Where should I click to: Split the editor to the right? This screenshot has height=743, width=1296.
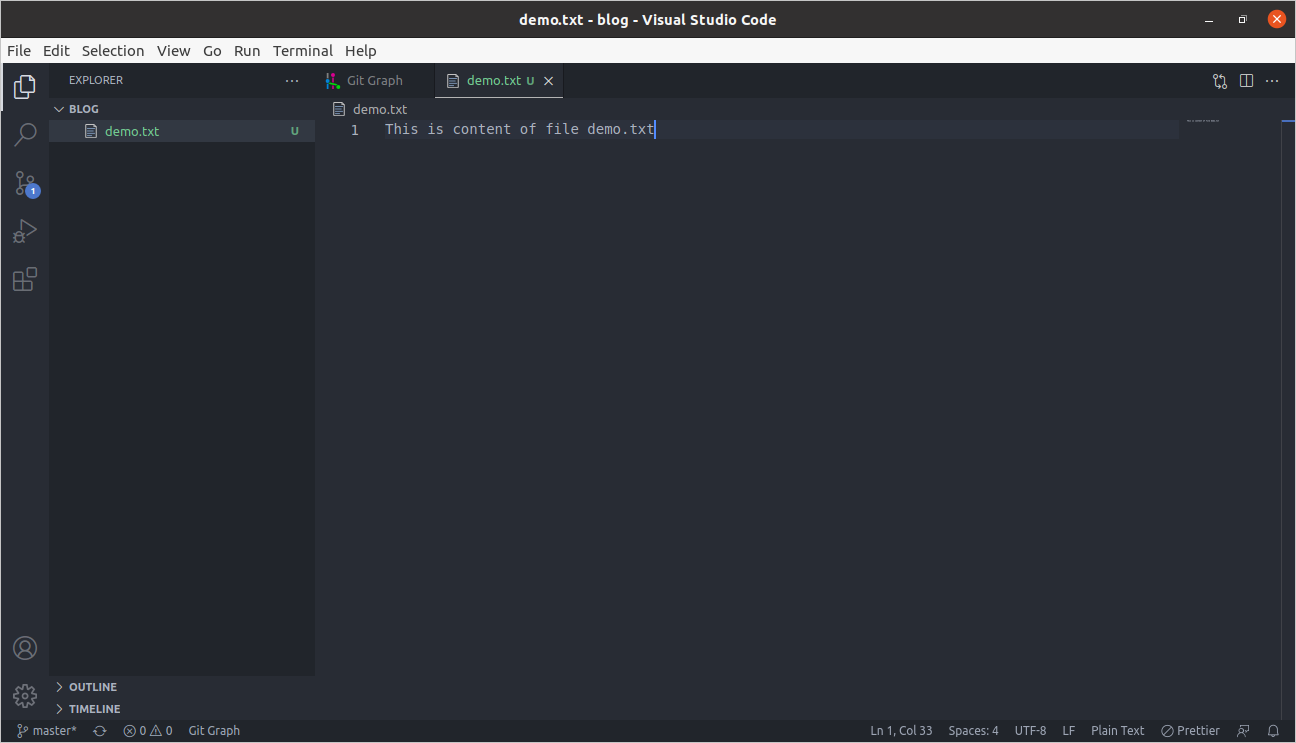(1246, 81)
